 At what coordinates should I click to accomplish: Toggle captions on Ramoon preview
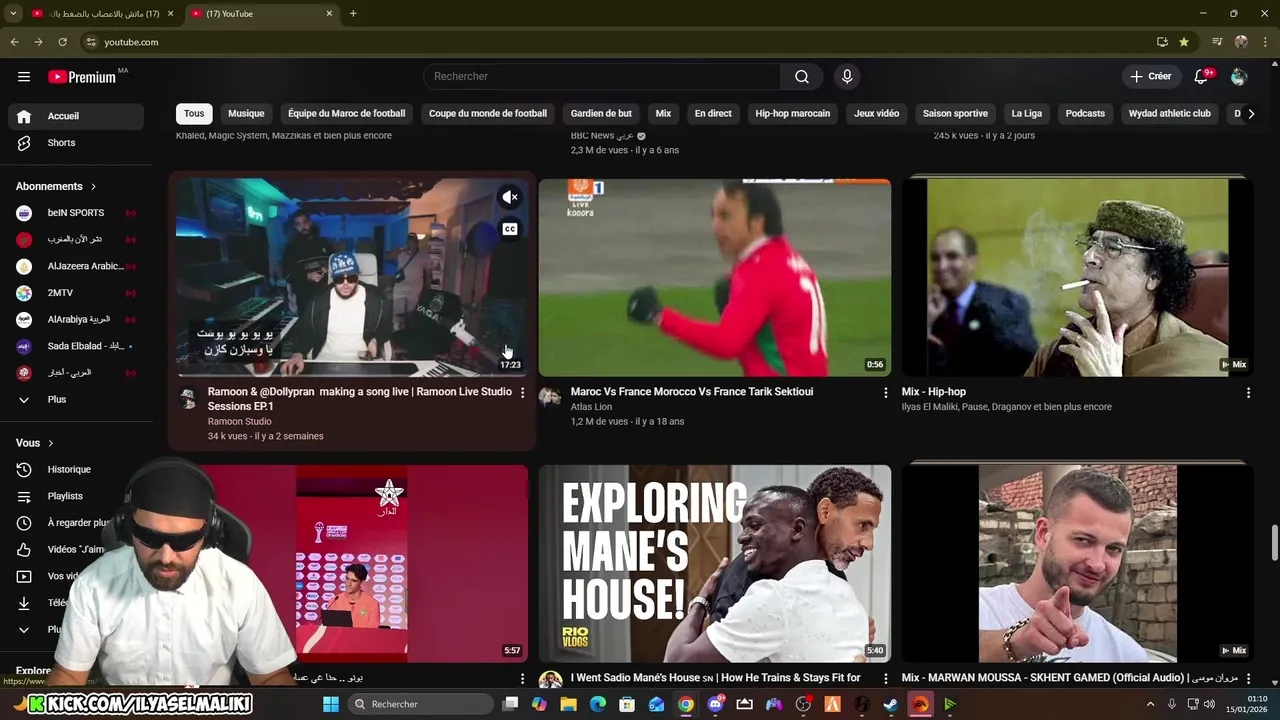click(510, 229)
